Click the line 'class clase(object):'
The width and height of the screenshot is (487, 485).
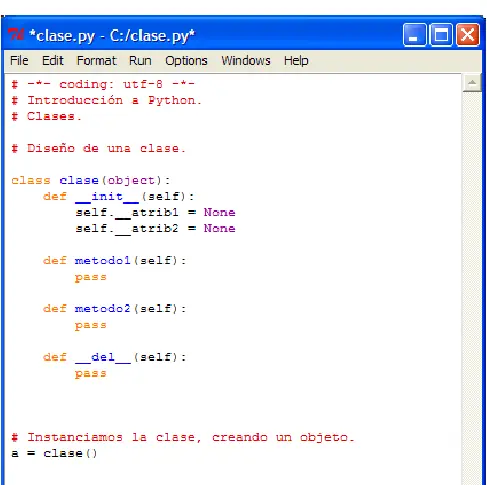coord(90,180)
